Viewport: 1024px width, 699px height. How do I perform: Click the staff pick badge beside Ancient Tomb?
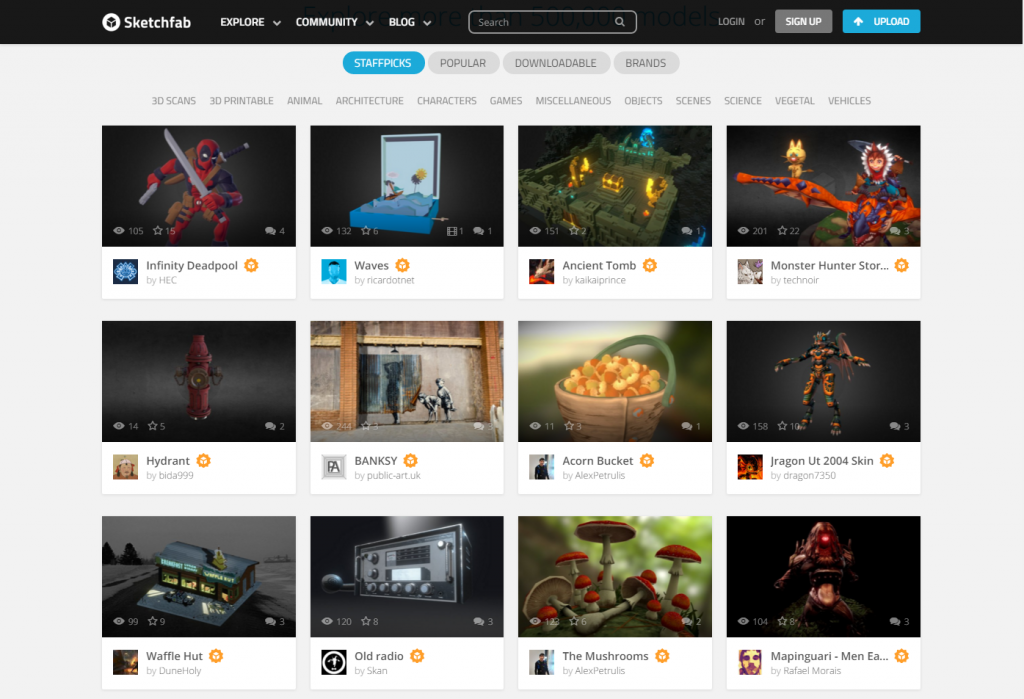click(650, 265)
